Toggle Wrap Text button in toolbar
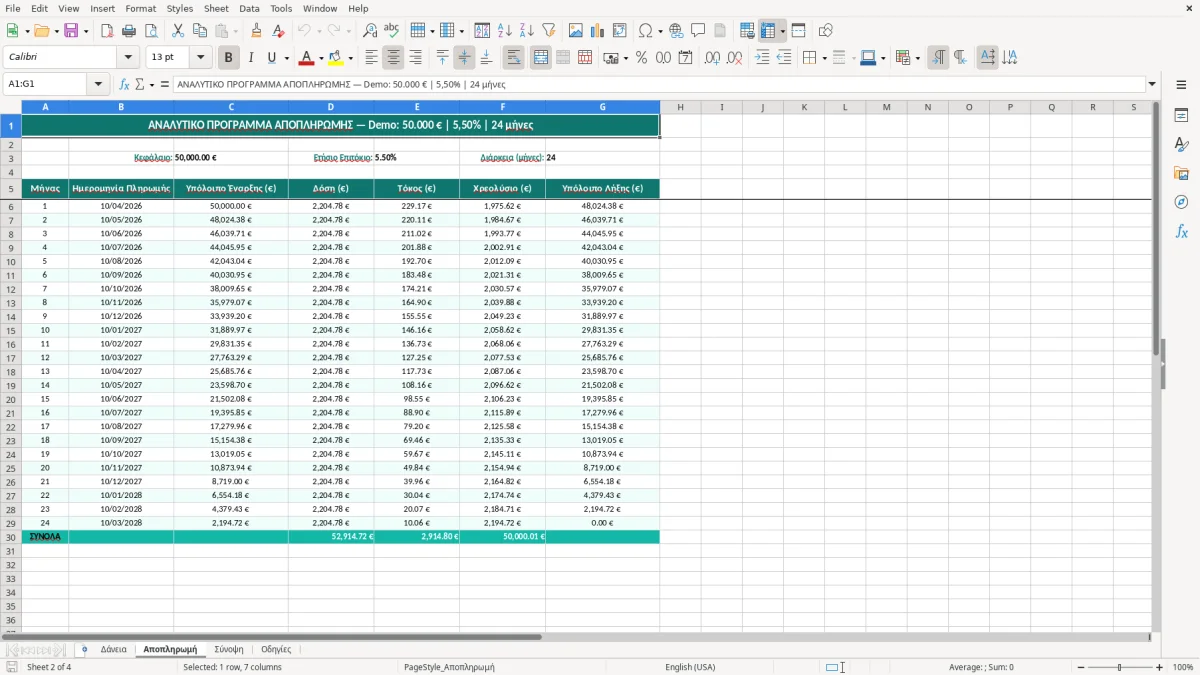The image size is (1200, 675). [x=514, y=58]
